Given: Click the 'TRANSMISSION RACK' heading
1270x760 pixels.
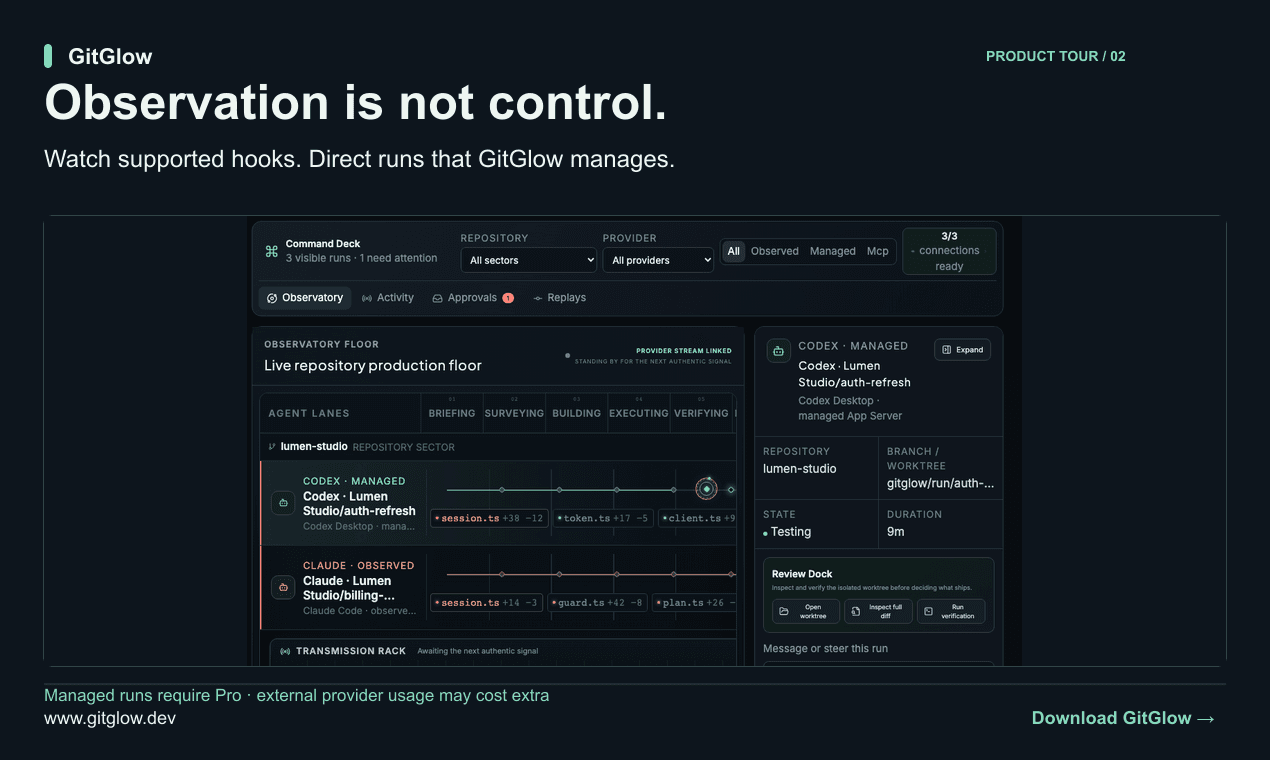Looking at the screenshot, I should point(351,651).
